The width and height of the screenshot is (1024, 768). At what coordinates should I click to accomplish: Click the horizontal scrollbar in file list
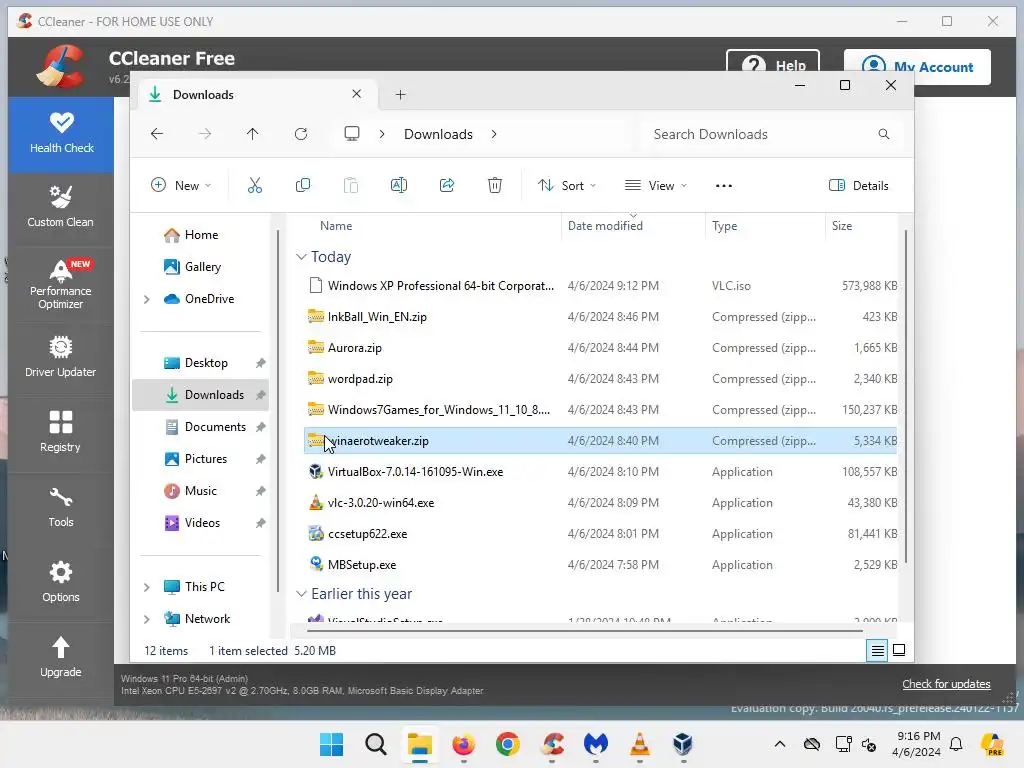coord(585,631)
